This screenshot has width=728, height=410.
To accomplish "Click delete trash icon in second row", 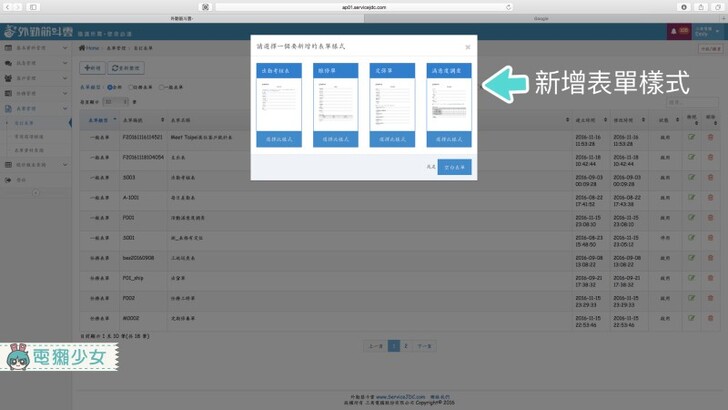I will coord(711,156).
